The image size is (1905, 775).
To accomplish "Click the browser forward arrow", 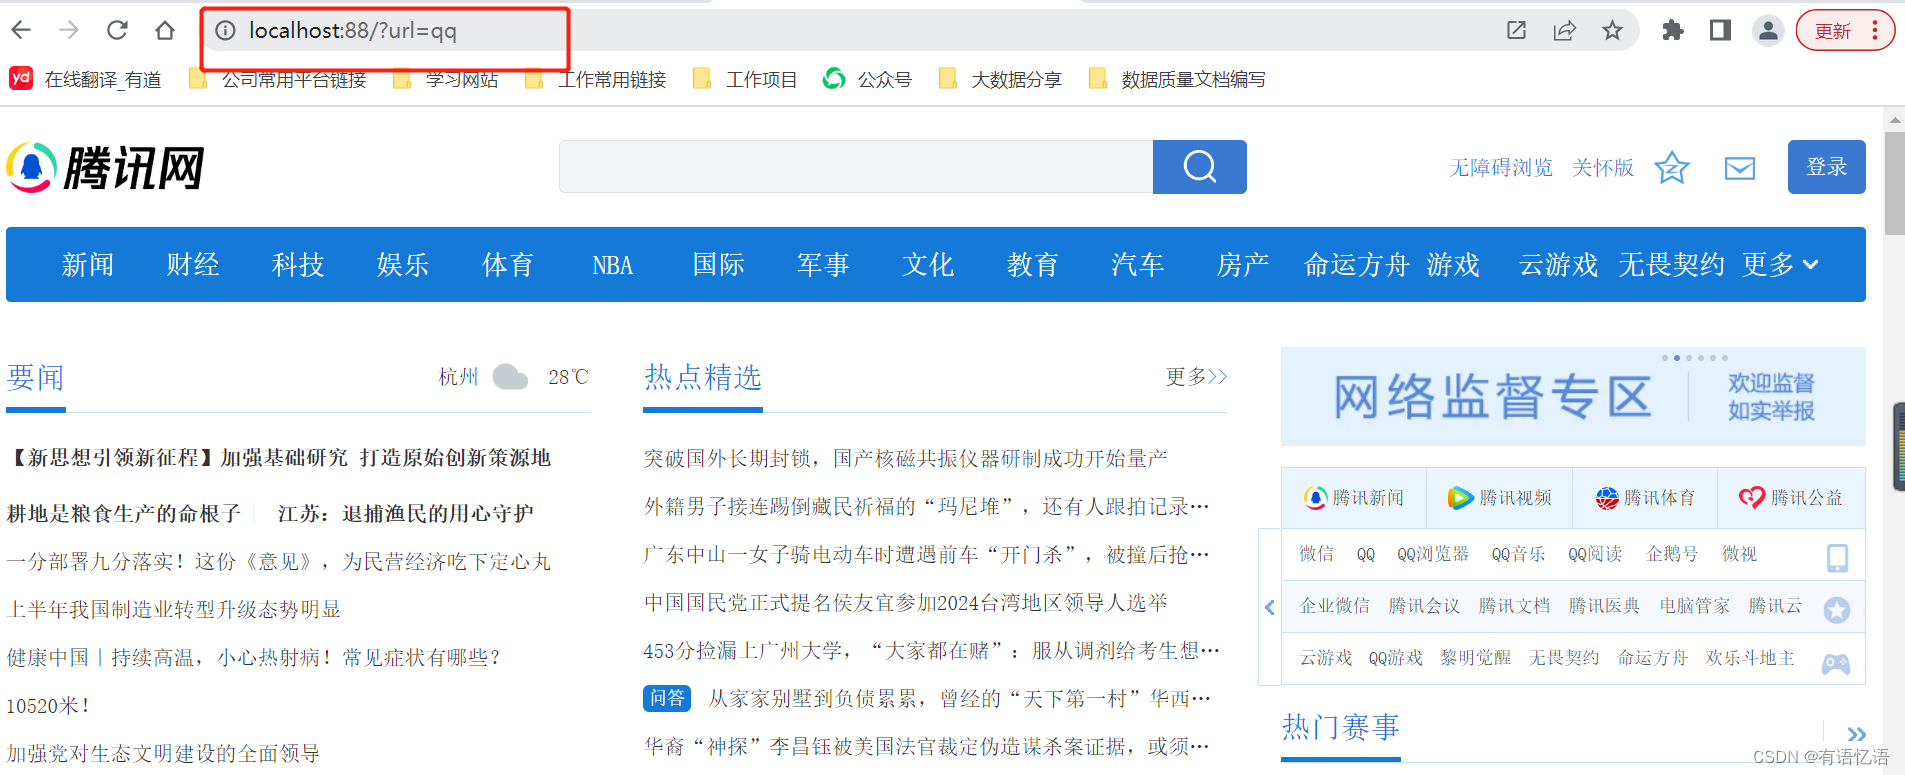I will pyautogui.click(x=69, y=30).
